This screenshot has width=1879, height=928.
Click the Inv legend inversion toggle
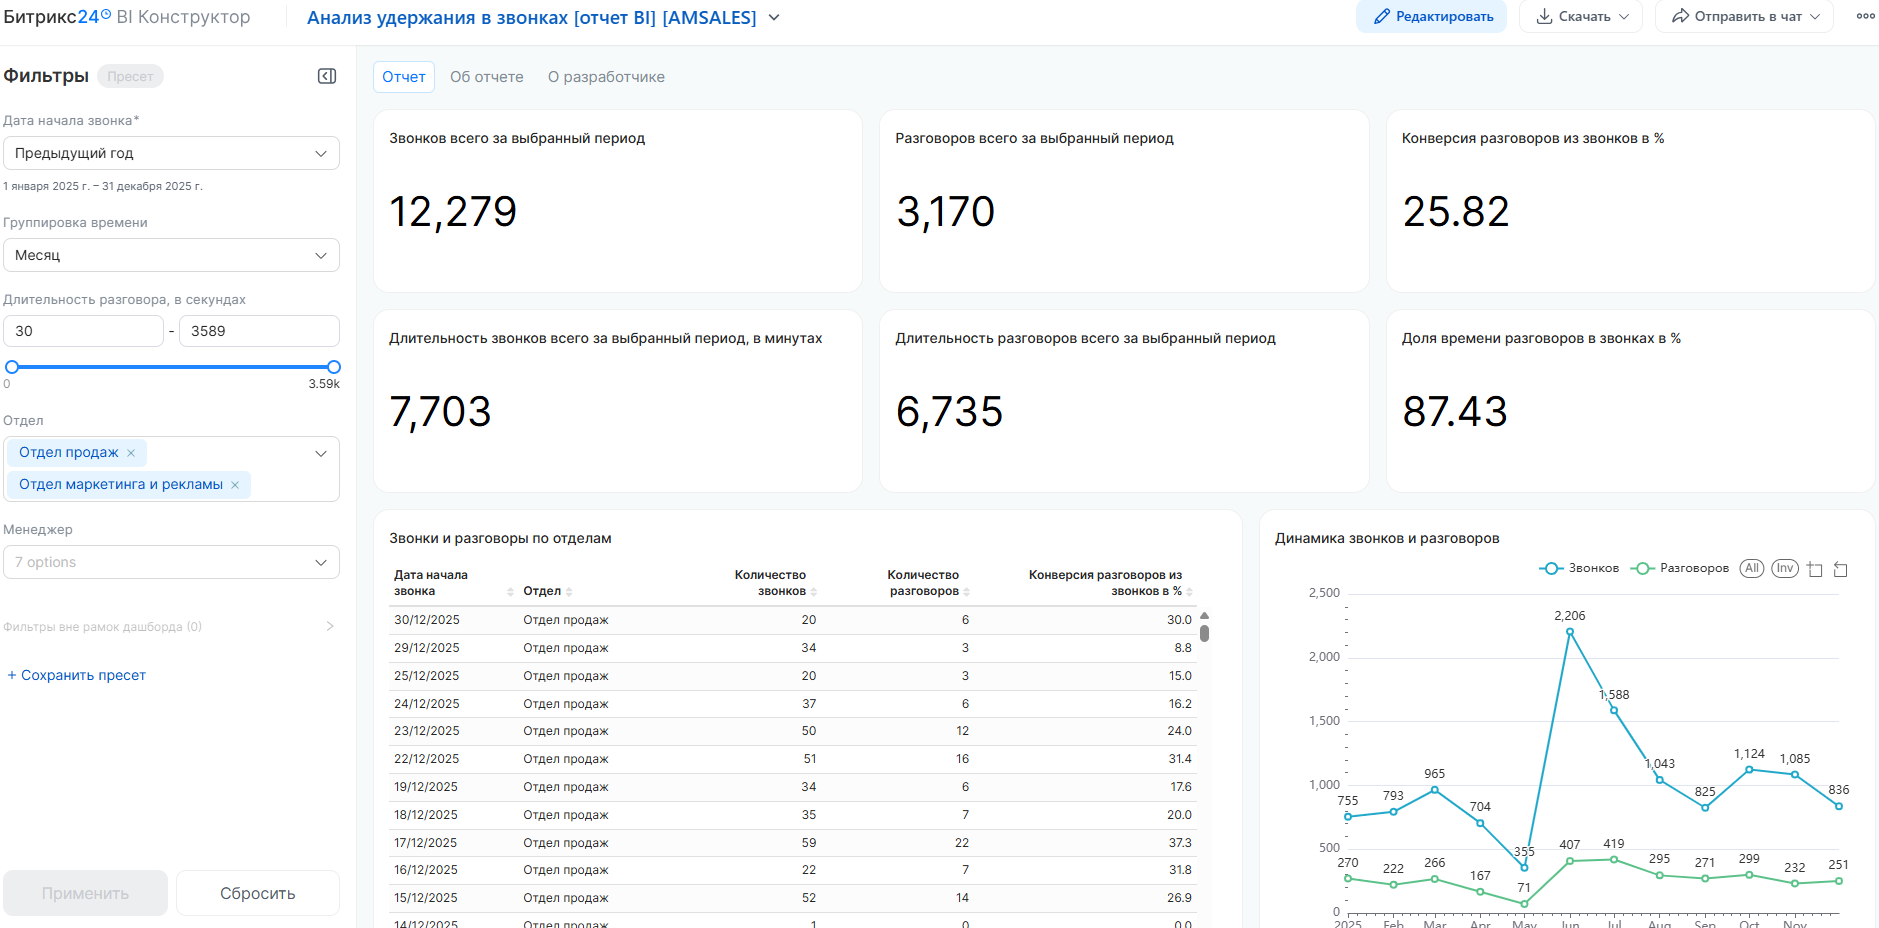click(x=1784, y=568)
